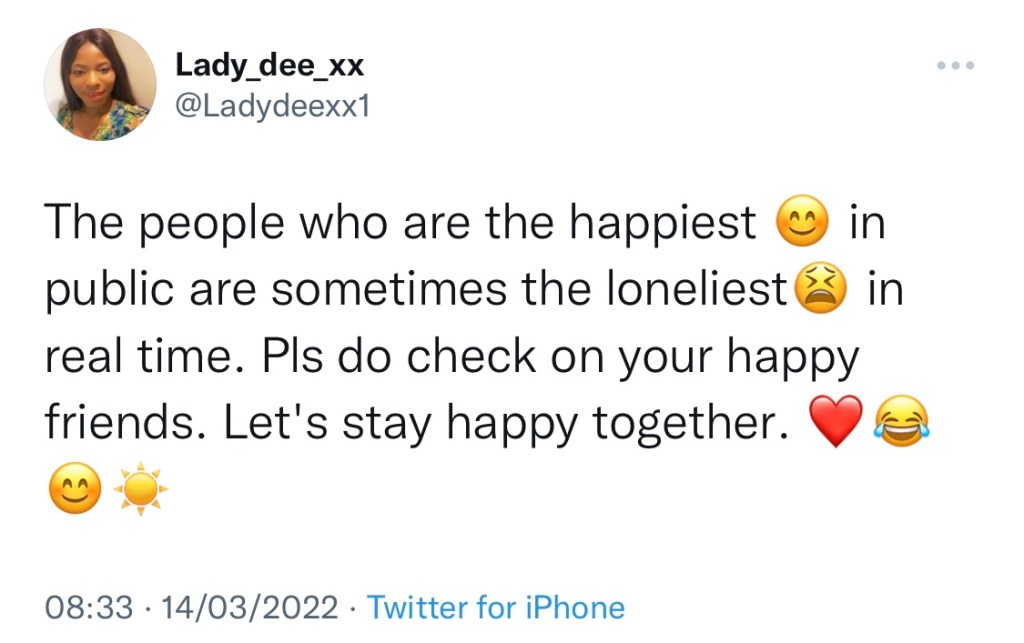Open the "Twitter for iPhone" source link

pyautogui.click(x=496, y=608)
